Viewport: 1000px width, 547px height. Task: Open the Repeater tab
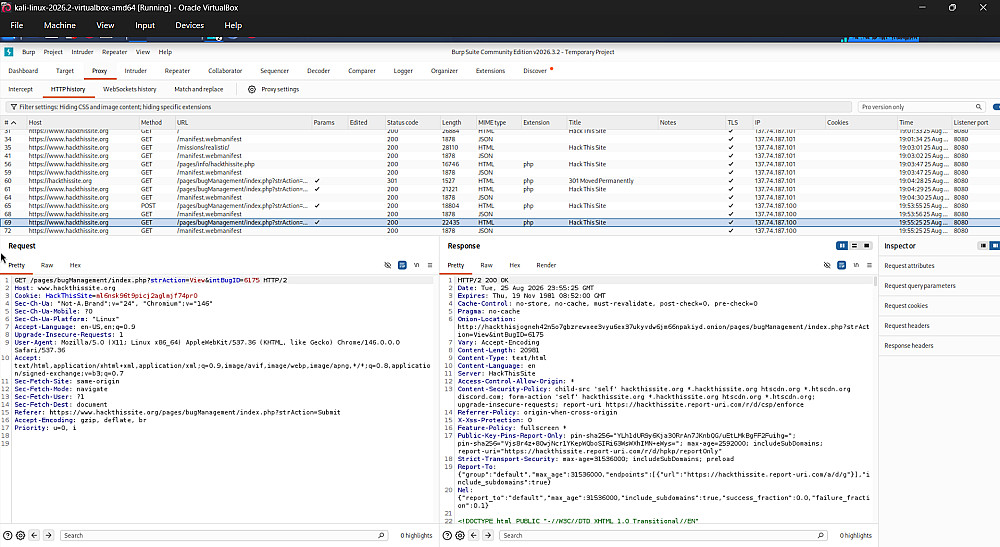[x=177, y=71]
